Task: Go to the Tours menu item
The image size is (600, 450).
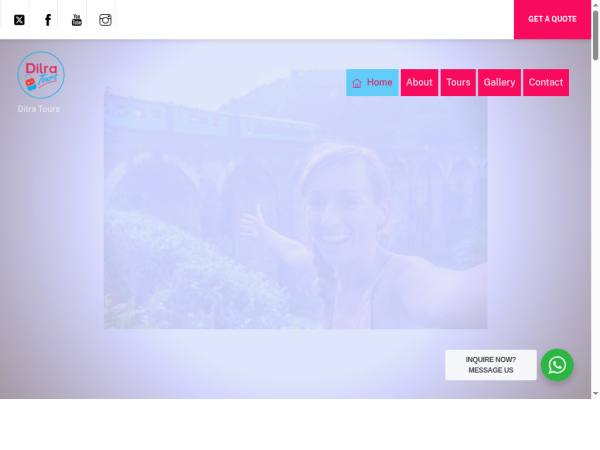Action: point(458,83)
